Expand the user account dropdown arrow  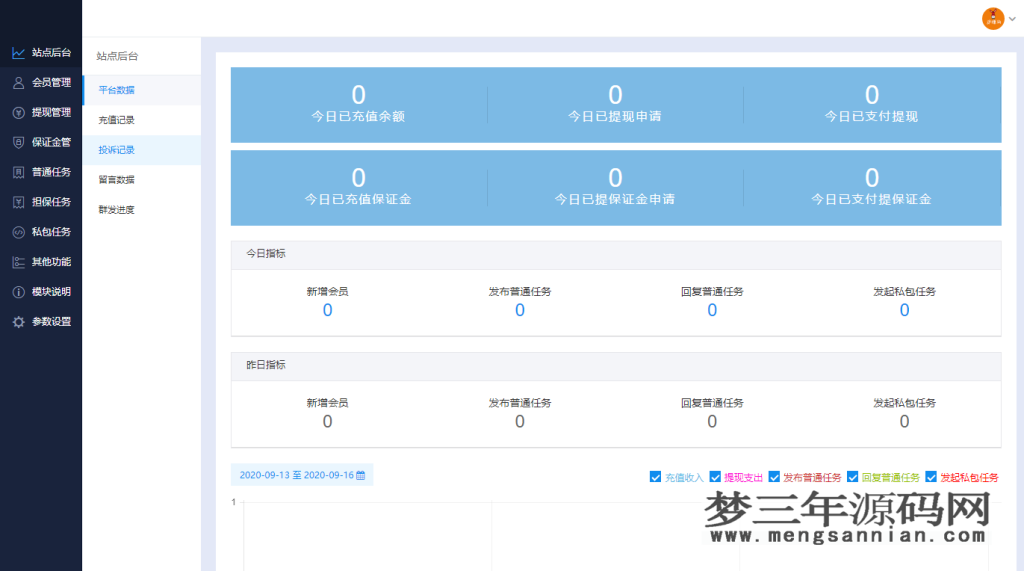pyautogui.click(x=1012, y=19)
